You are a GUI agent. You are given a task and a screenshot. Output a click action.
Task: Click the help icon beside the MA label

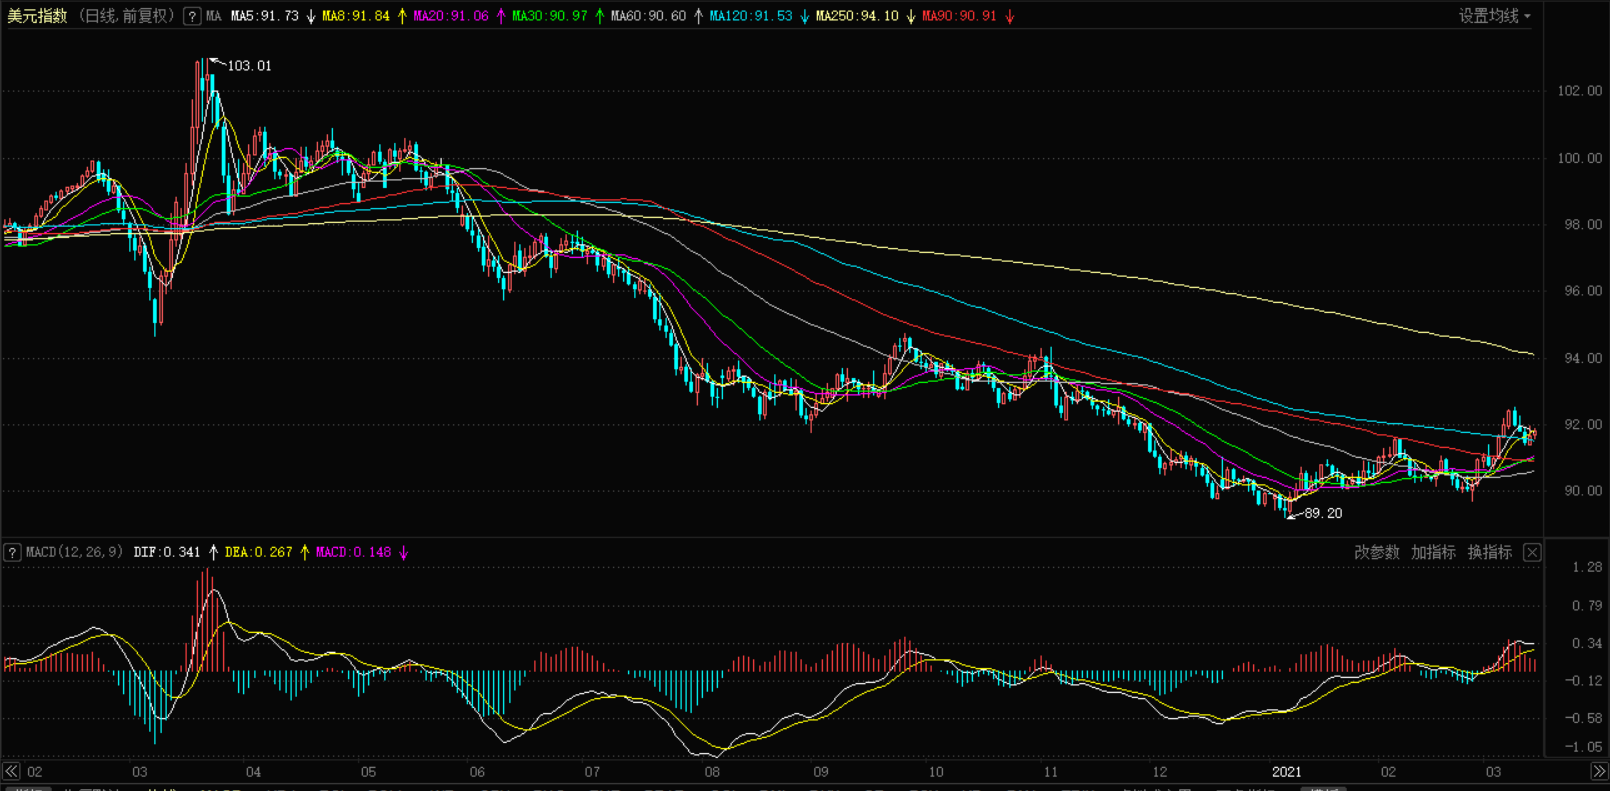[192, 16]
